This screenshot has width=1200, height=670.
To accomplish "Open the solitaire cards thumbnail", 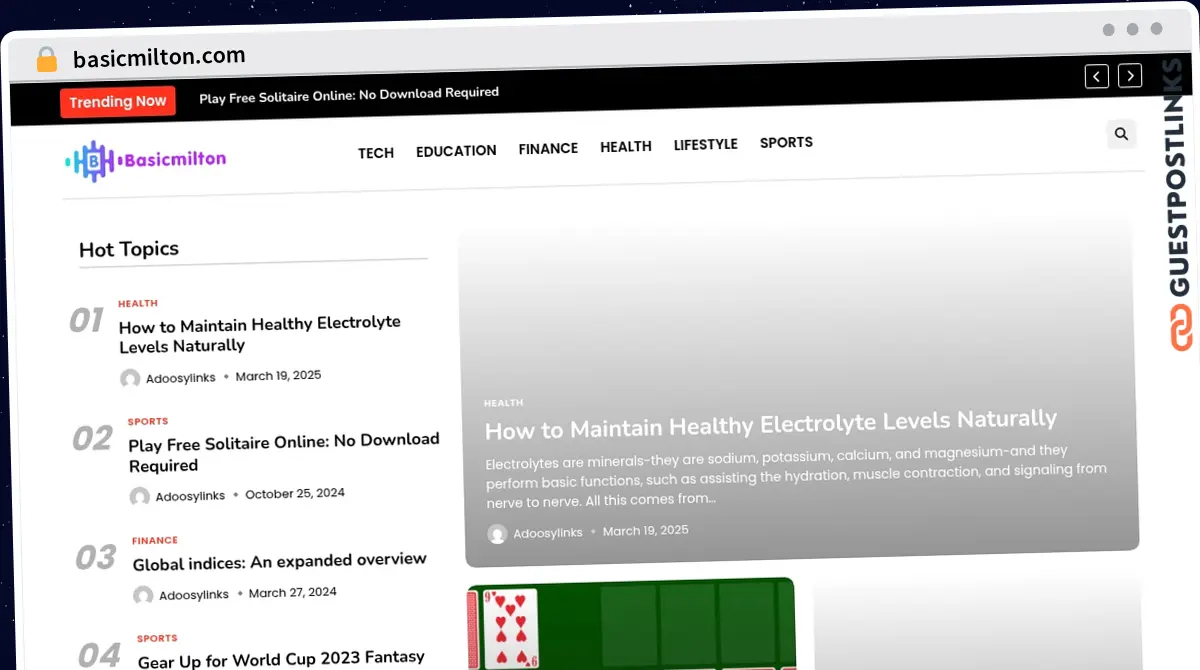I will [630, 625].
